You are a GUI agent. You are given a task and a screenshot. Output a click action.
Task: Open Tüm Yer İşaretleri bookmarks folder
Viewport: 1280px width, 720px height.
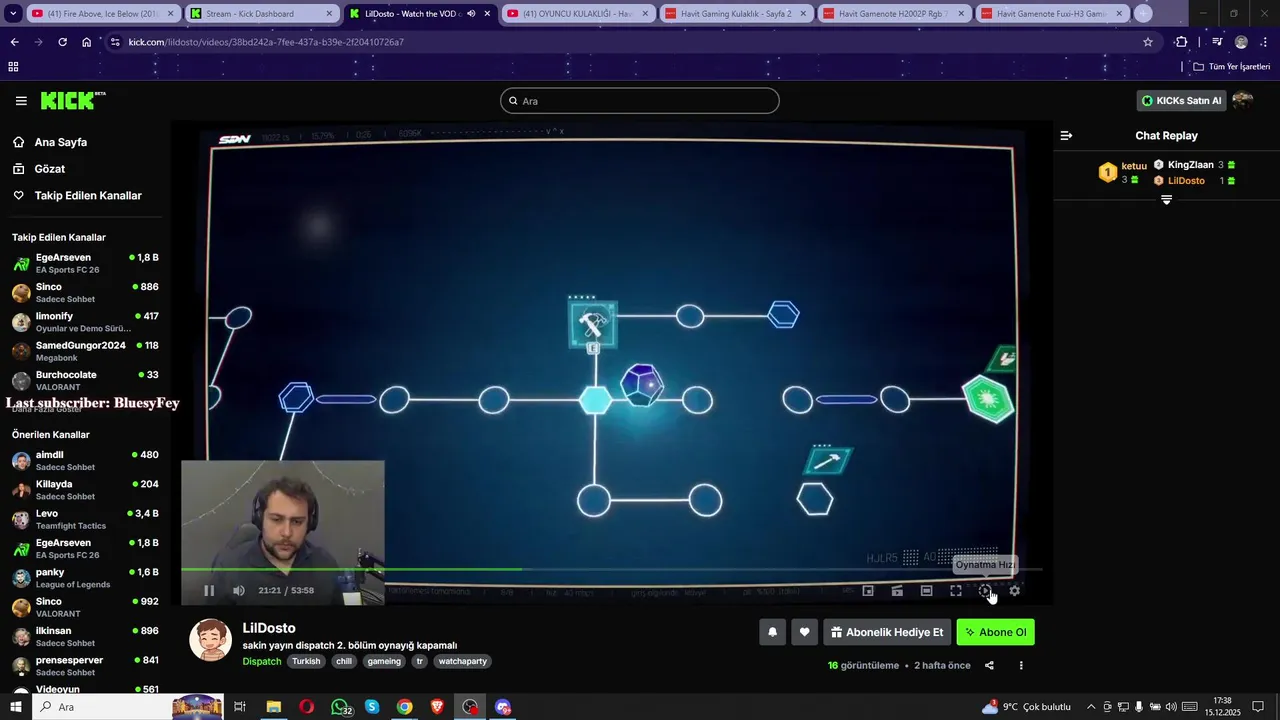tap(1232, 67)
